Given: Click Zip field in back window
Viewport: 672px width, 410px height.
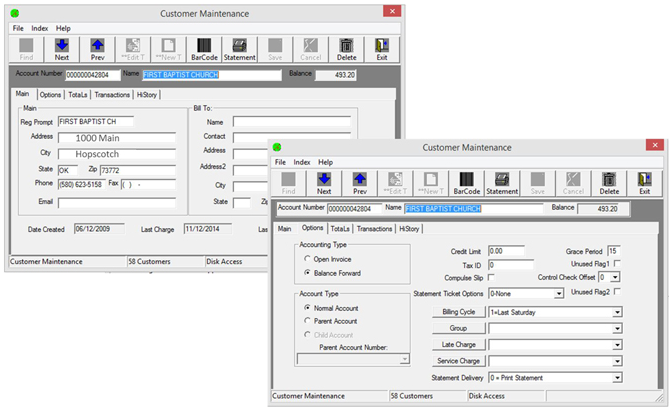Looking at the screenshot, I should click(138, 171).
